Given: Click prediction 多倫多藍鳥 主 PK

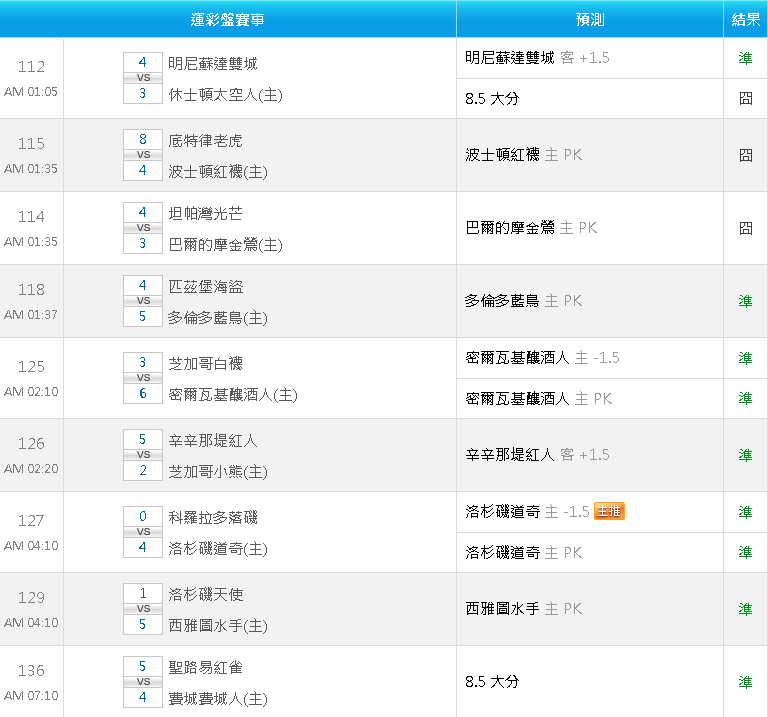Looking at the screenshot, I should [524, 301].
